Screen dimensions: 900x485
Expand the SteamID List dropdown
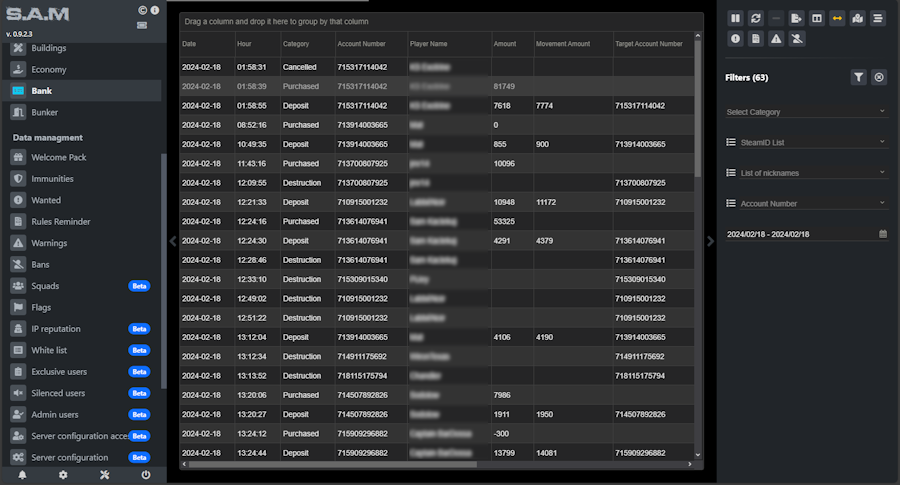pyautogui.click(x=806, y=143)
